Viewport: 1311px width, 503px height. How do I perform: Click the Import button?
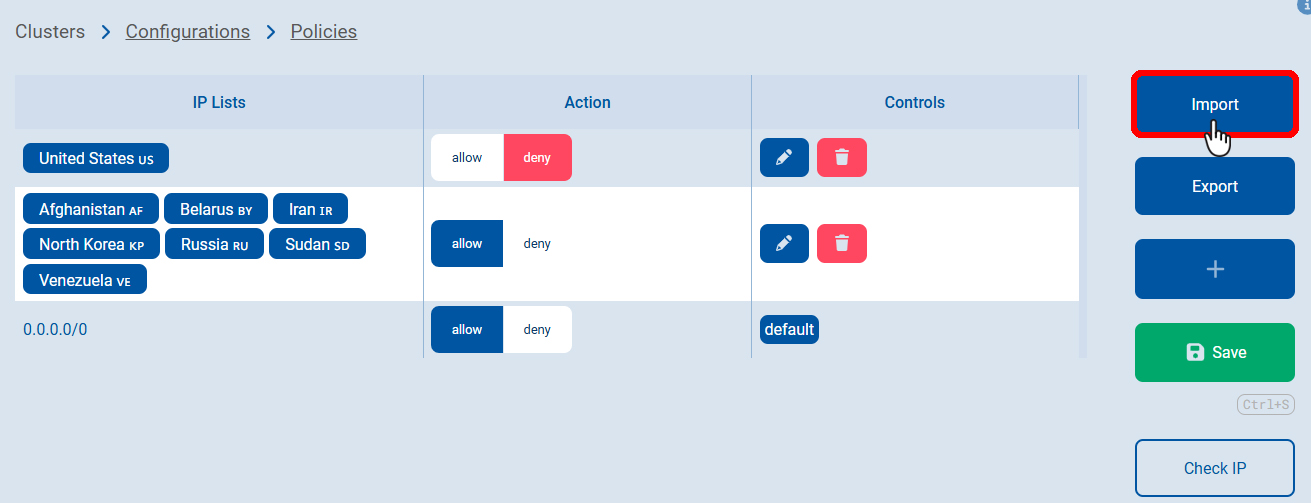click(1214, 104)
